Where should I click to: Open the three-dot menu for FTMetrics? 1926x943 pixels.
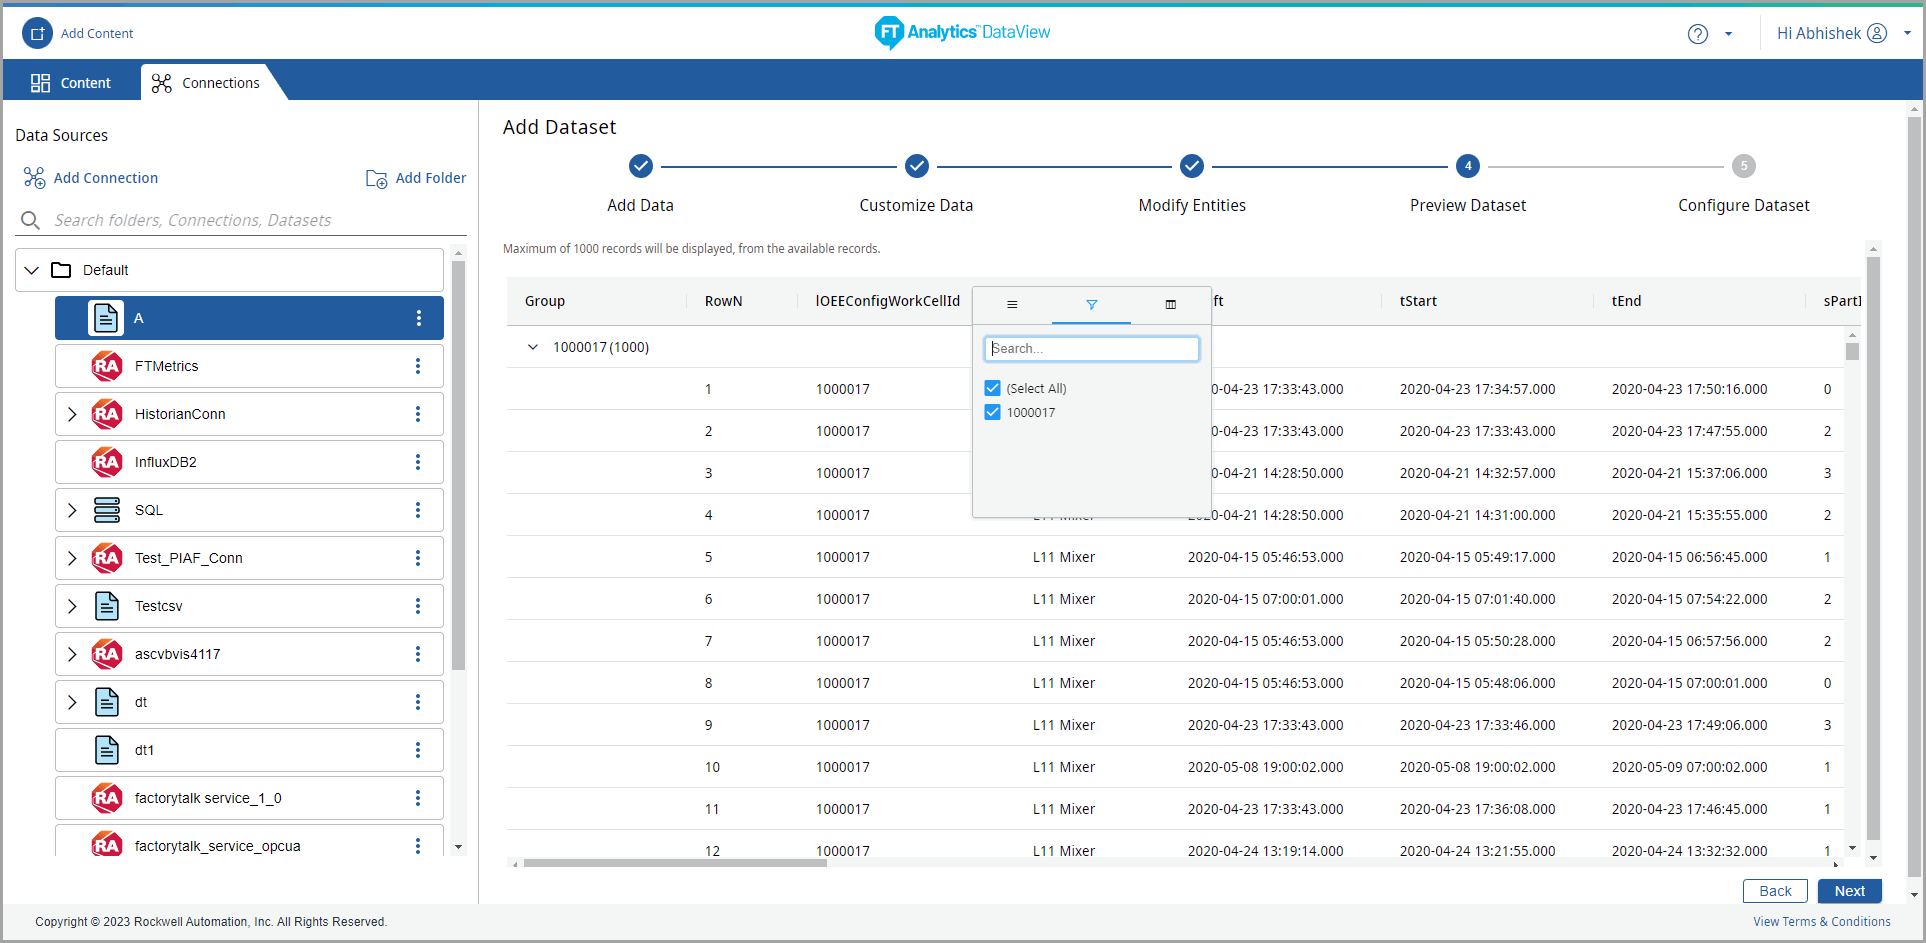coord(418,366)
